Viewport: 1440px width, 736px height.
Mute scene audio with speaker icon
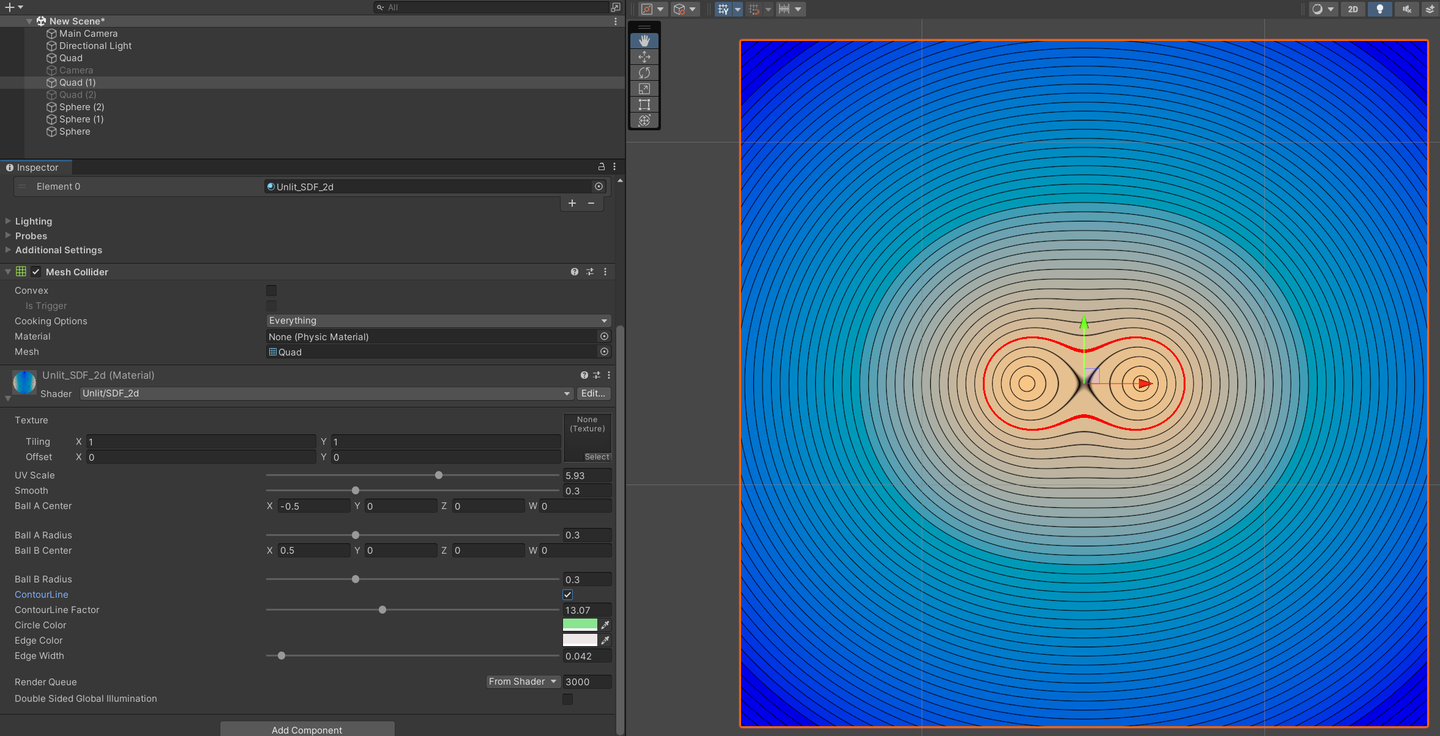pyautogui.click(x=1407, y=9)
